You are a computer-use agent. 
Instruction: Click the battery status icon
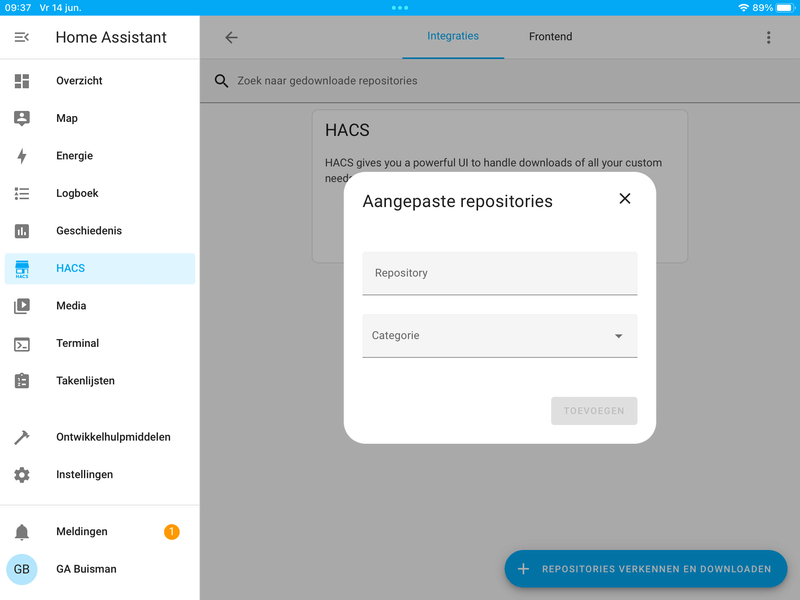click(786, 8)
